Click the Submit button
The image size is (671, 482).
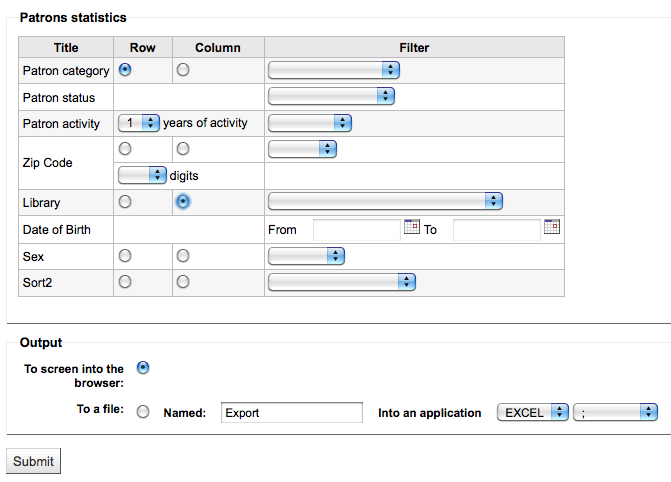(x=33, y=461)
